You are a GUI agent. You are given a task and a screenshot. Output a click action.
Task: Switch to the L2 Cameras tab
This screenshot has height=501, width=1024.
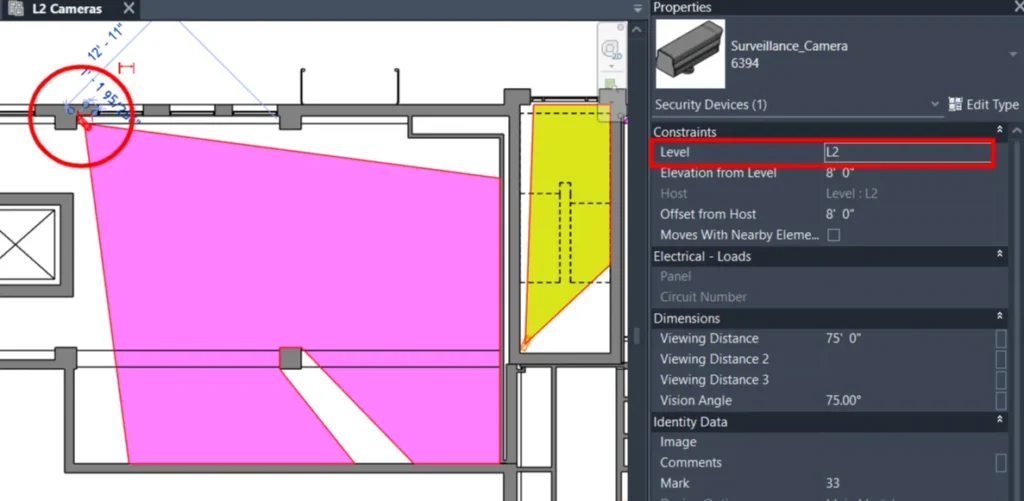pos(66,9)
